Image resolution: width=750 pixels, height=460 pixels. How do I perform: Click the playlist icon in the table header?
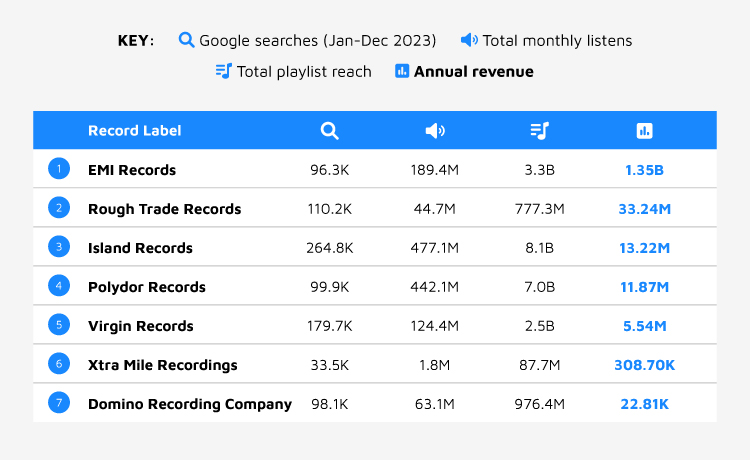(540, 131)
